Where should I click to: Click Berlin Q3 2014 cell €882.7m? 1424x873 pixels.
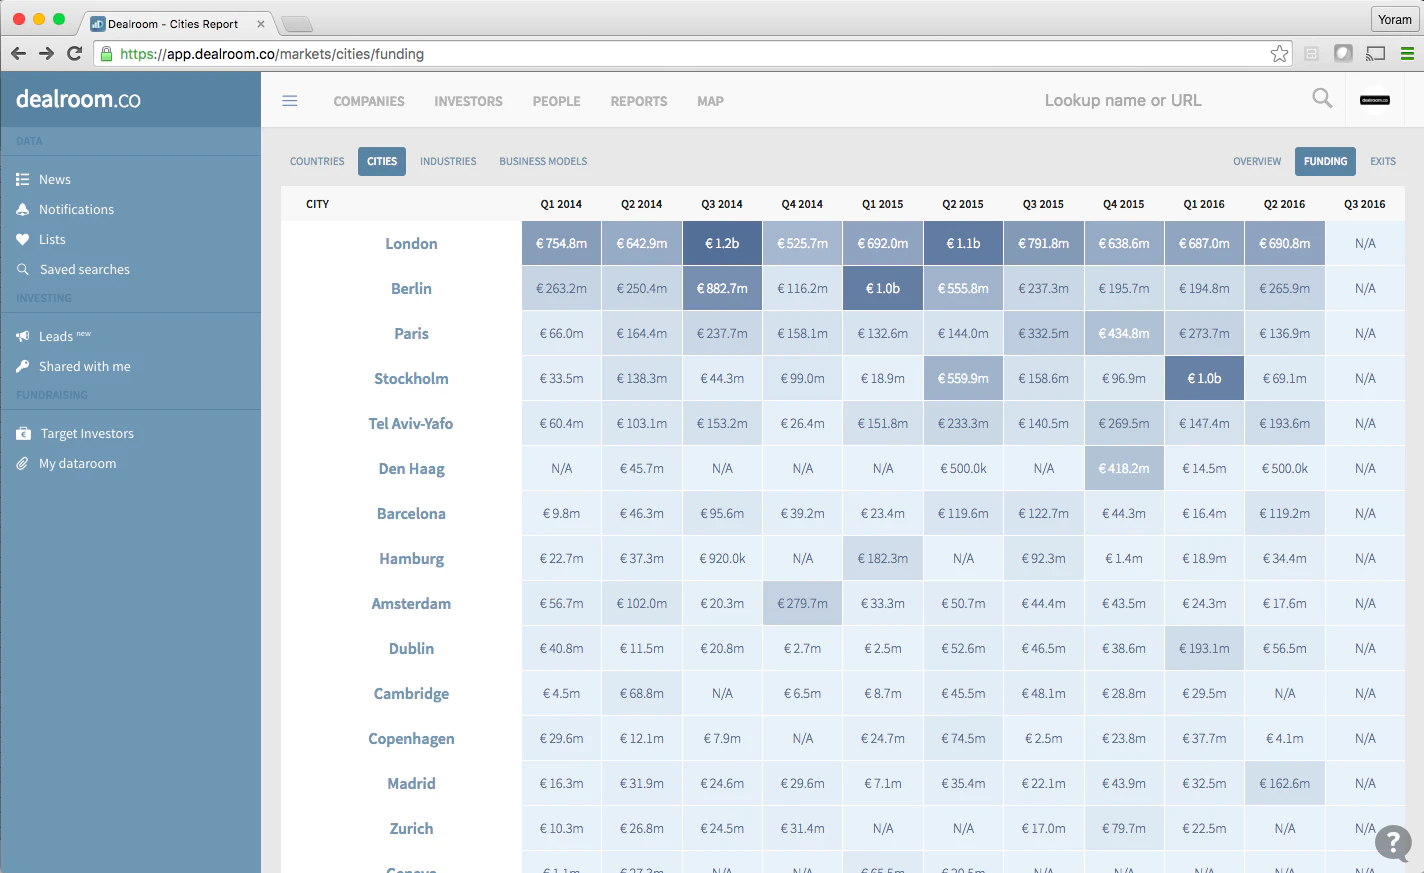pyautogui.click(x=722, y=289)
